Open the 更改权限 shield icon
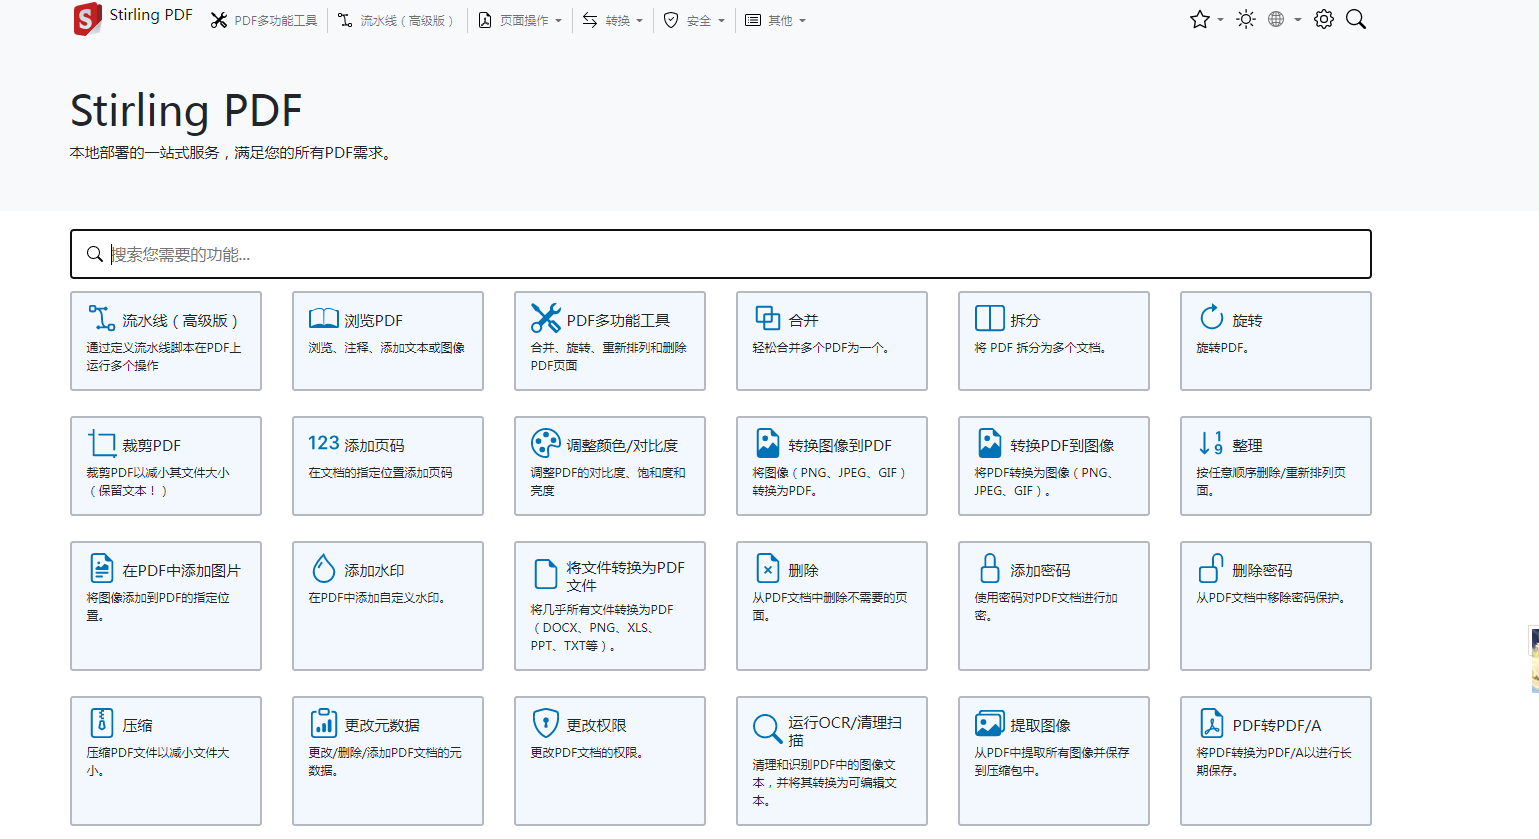 click(545, 722)
